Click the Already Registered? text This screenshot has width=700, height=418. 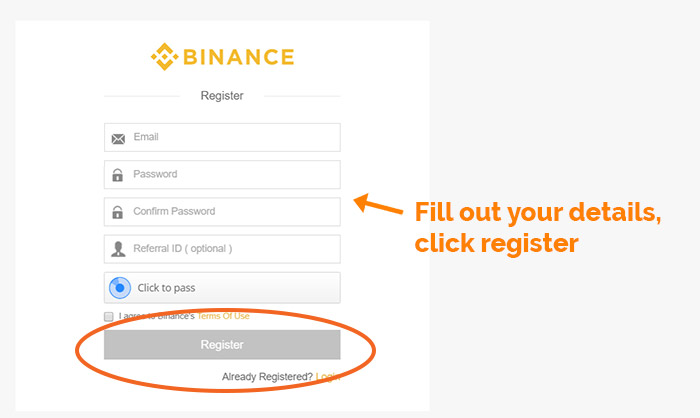267,376
